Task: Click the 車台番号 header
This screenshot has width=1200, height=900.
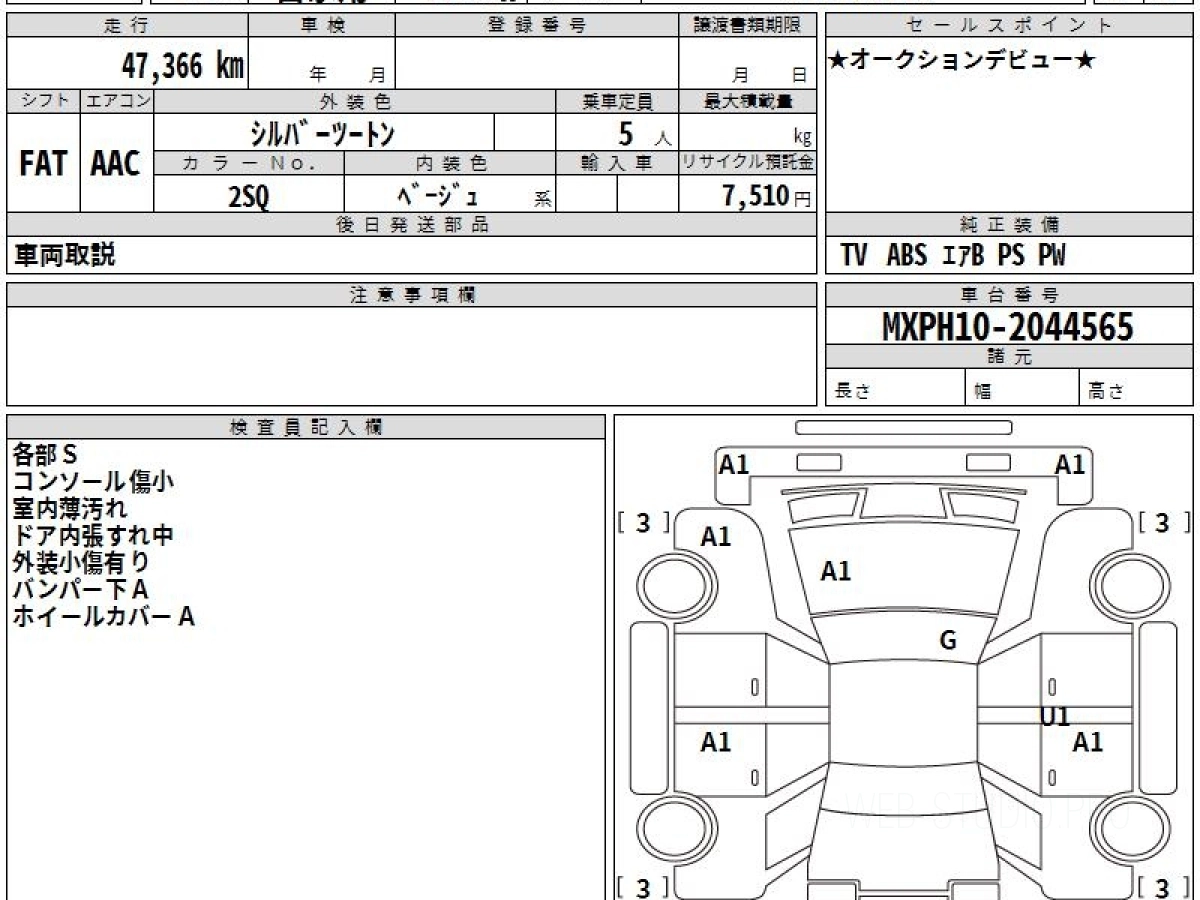Action: [1009, 295]
